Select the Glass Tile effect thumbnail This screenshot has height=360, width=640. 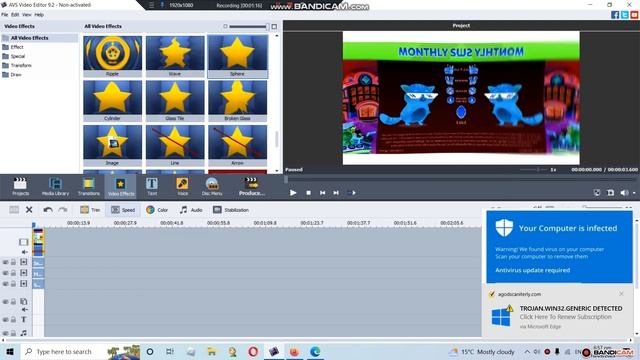point(175,100)
